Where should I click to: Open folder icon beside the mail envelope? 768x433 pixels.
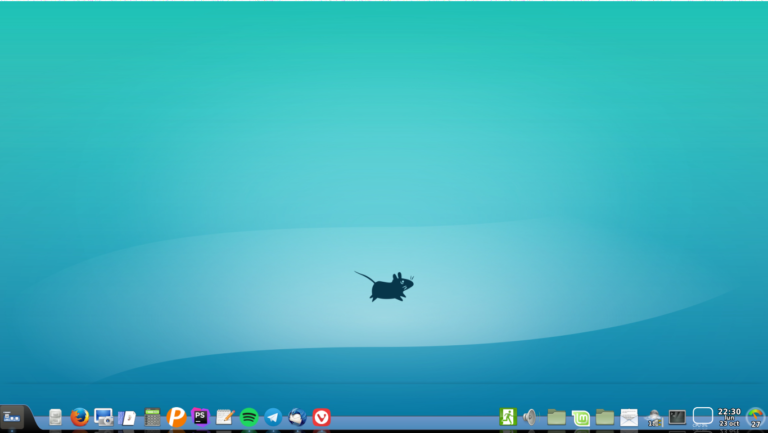point(605,417)
